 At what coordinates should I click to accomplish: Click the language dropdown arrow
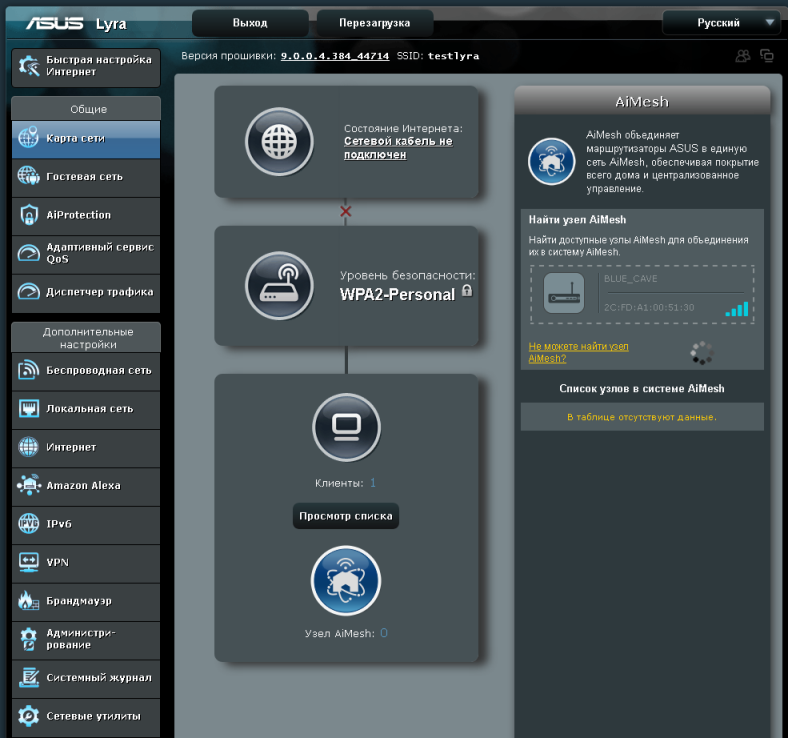point(769,22)
